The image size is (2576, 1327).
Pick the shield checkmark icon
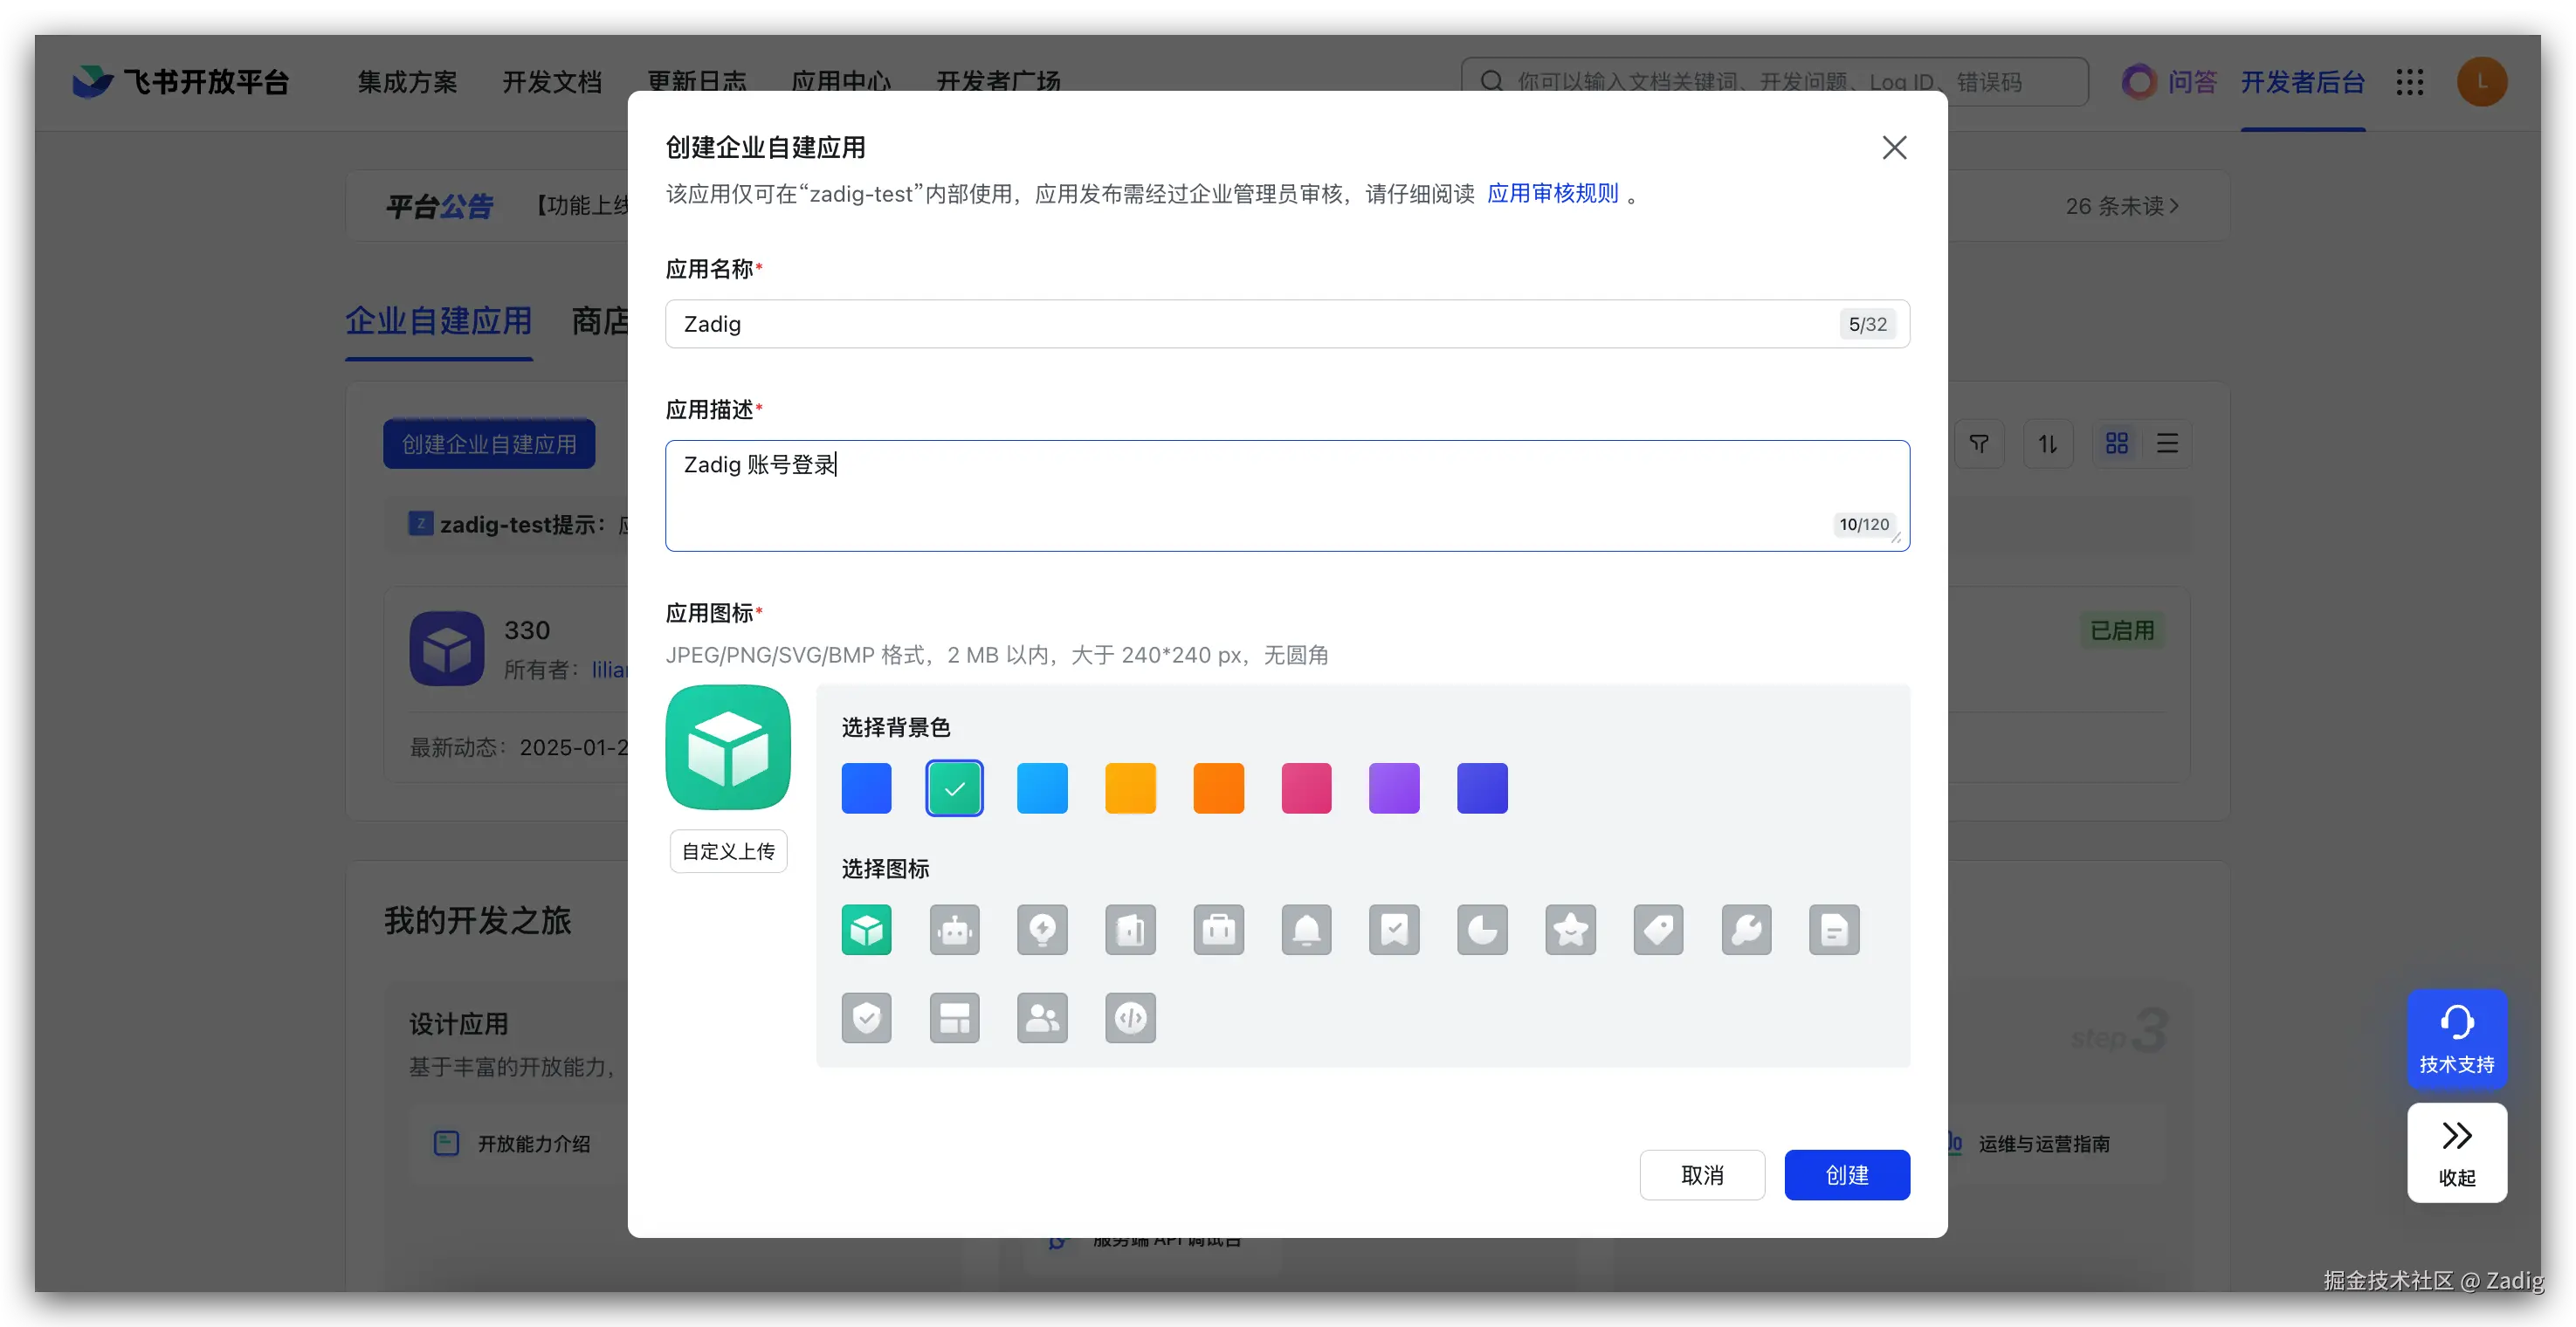866,1018
